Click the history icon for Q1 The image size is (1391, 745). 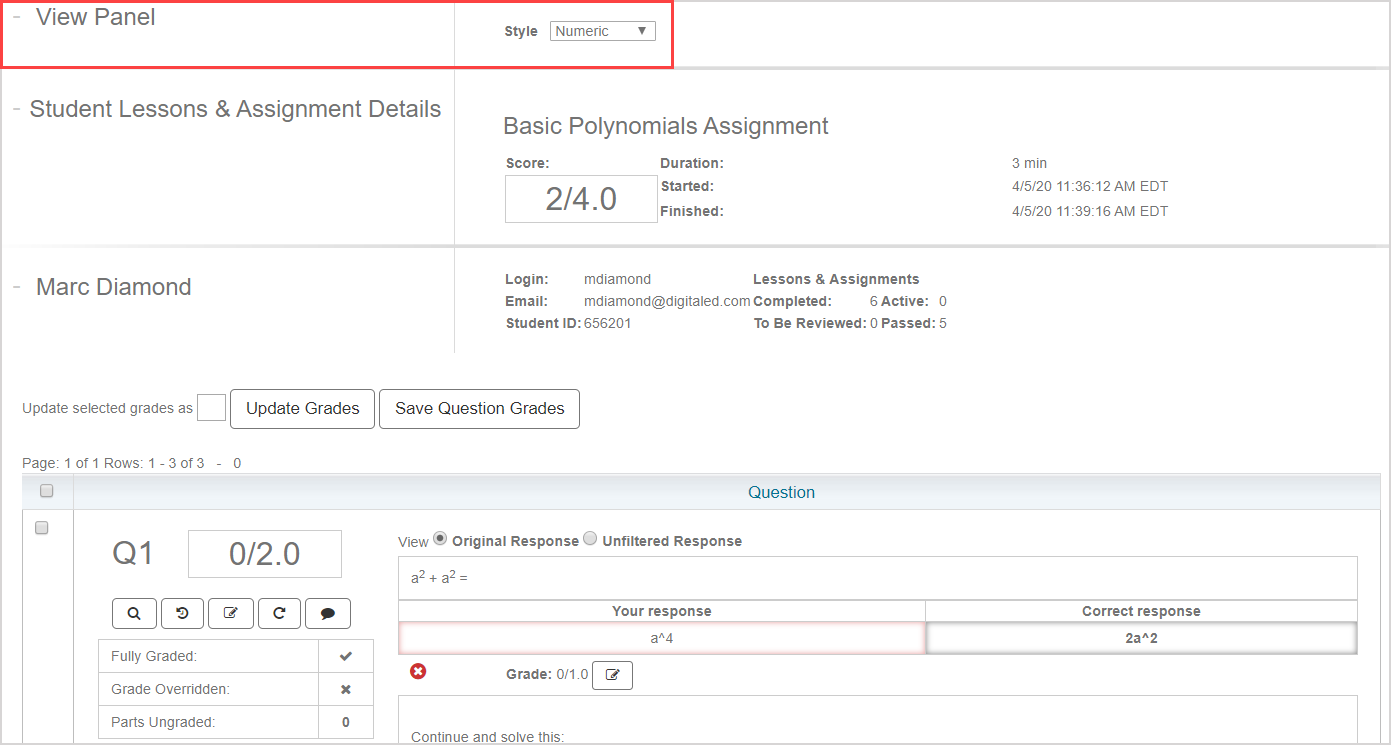click(x=183, y=613)
